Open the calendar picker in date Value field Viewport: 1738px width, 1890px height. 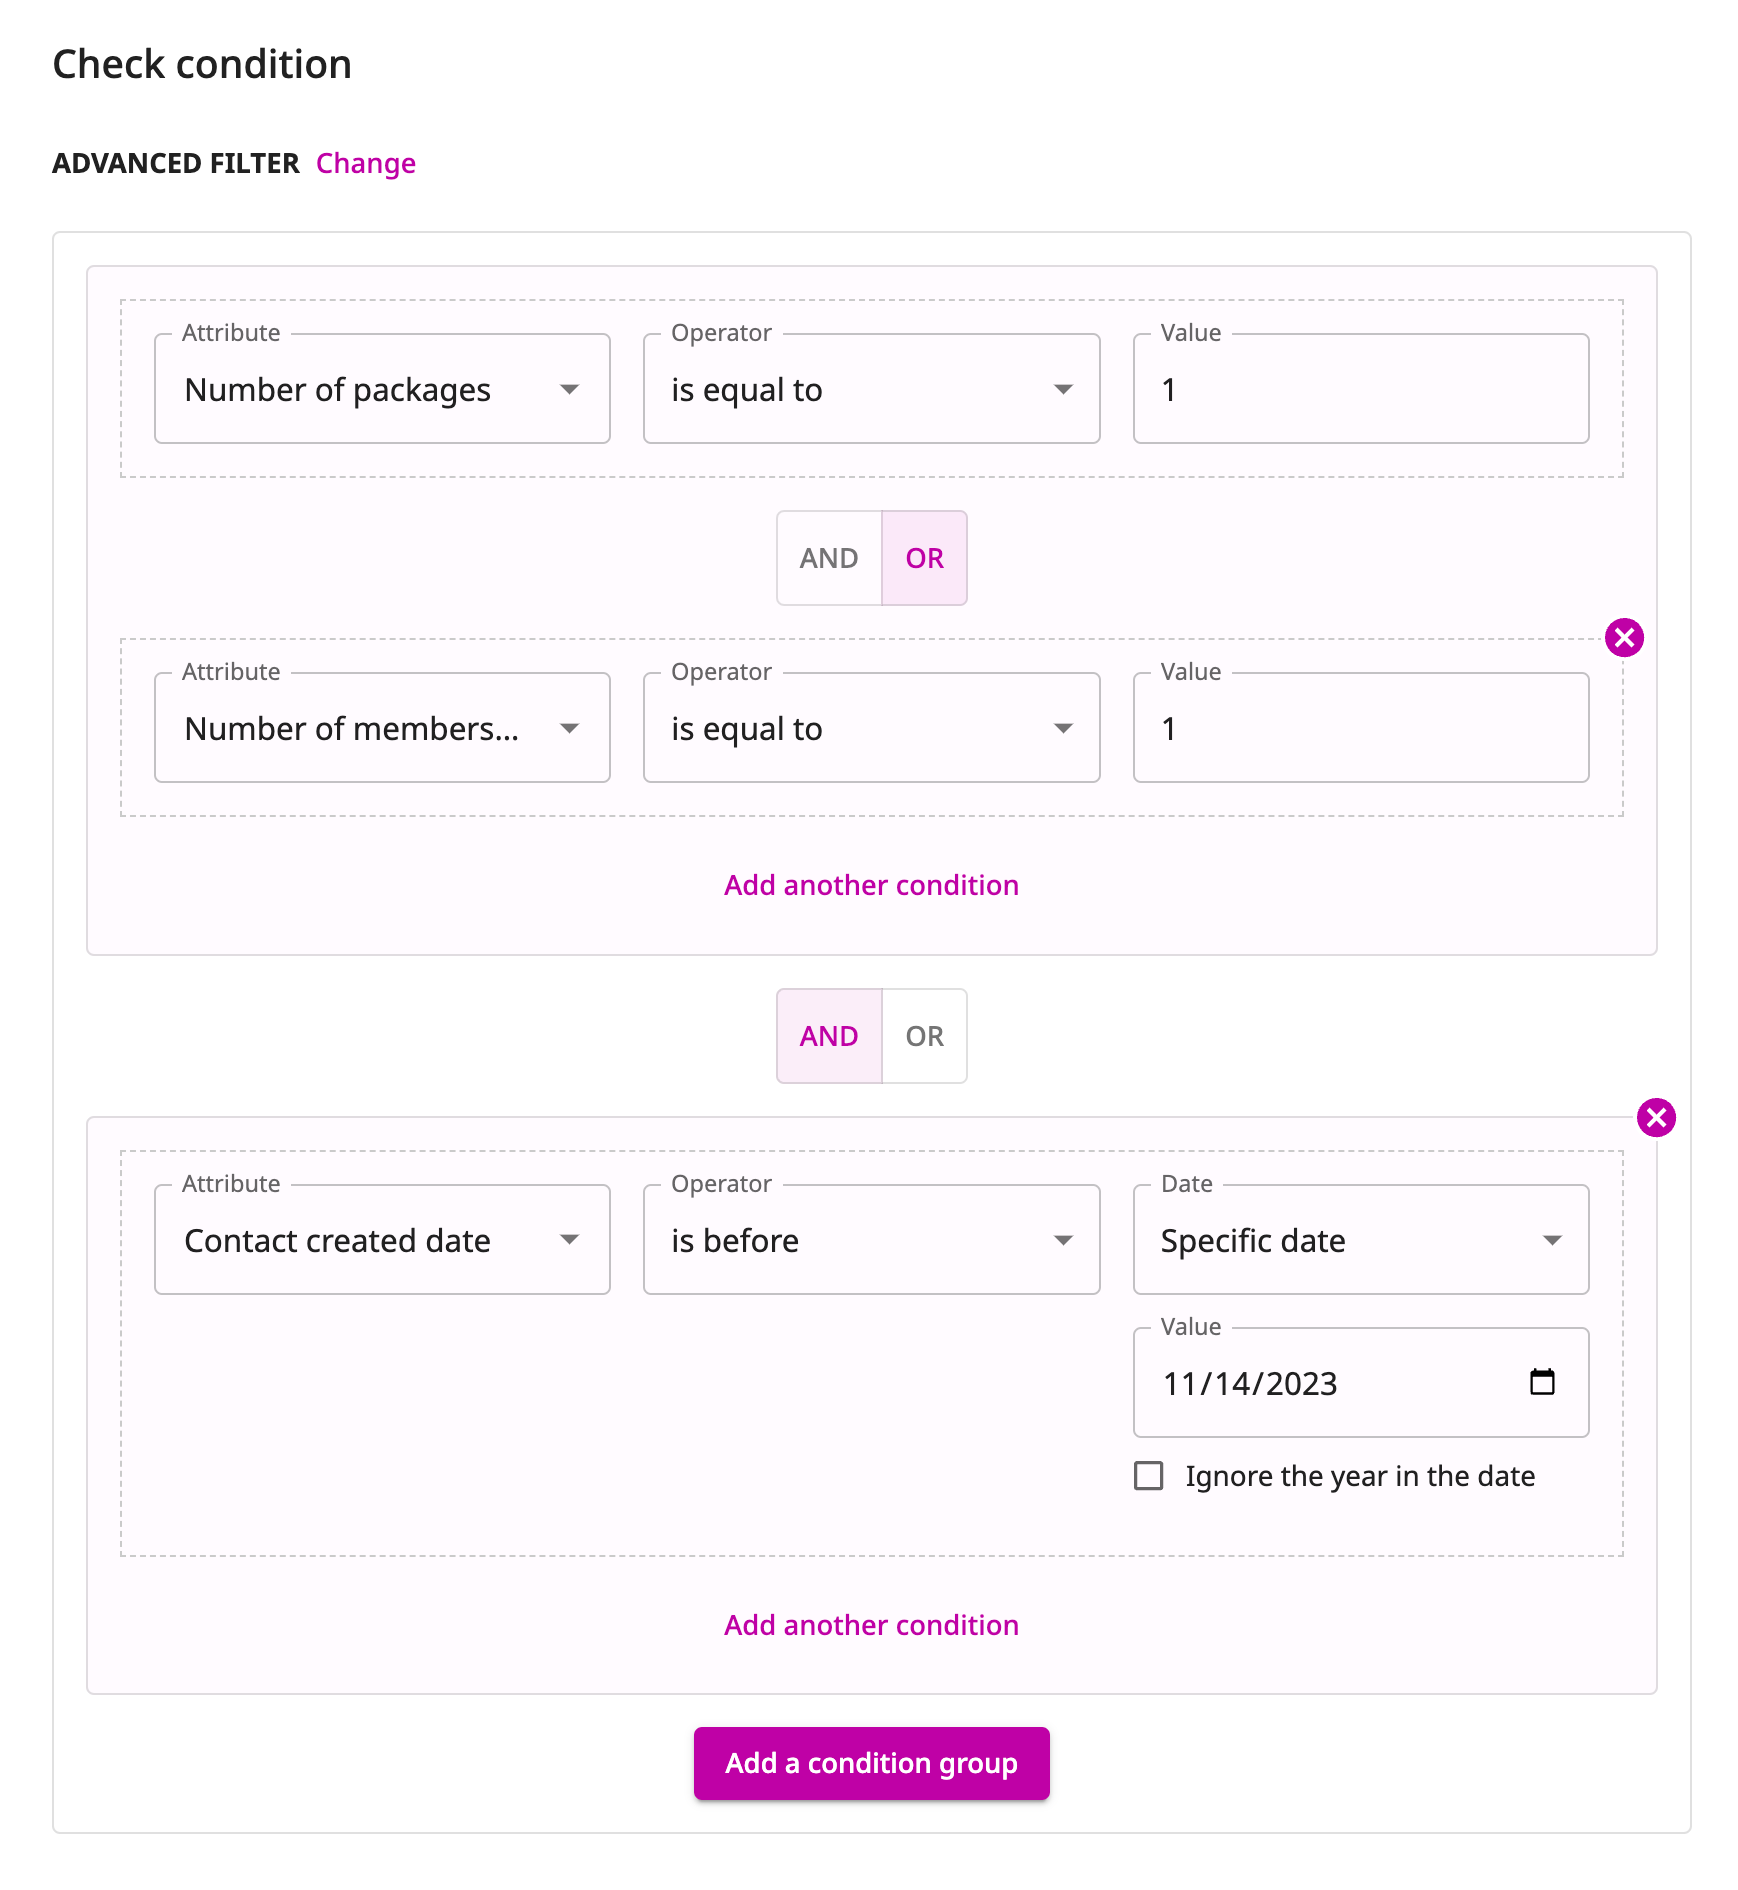pyautogui.click(x=1542, y=1382)
